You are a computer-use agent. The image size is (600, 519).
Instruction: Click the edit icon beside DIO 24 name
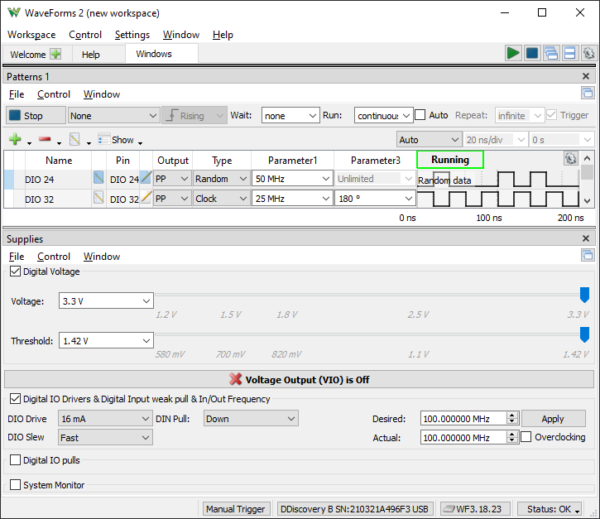(x=99, y=179)
